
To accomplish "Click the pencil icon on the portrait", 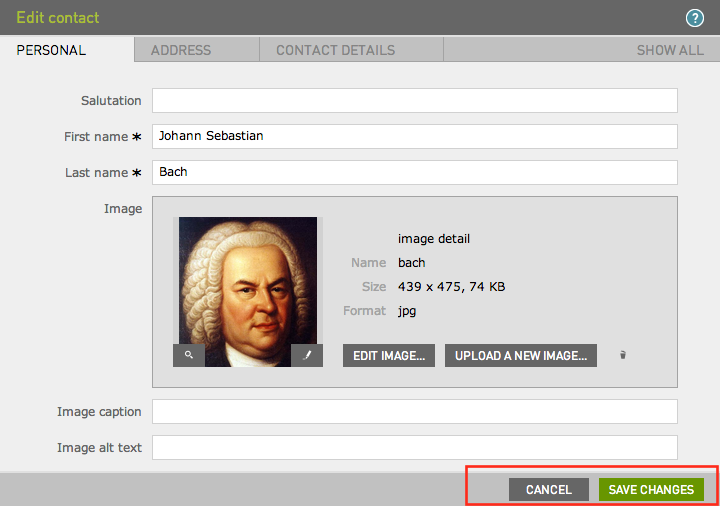I will tap(307, 355).
